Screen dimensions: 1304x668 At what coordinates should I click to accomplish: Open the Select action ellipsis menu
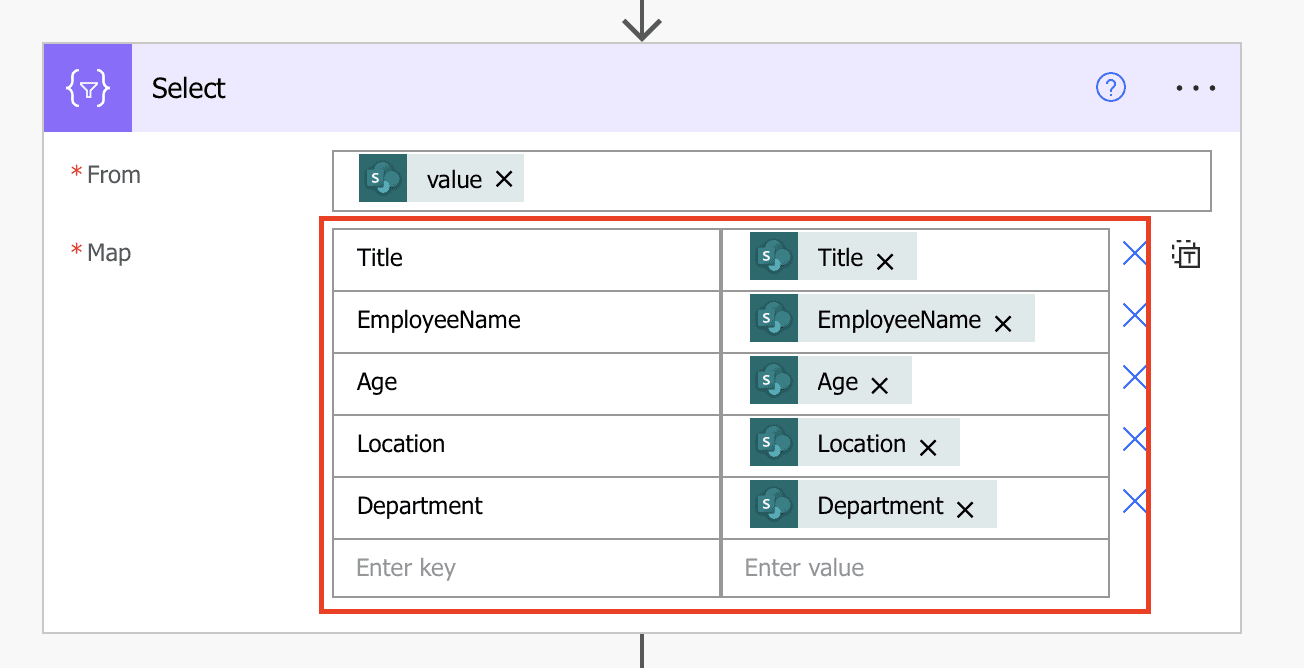coord(1196,88)
